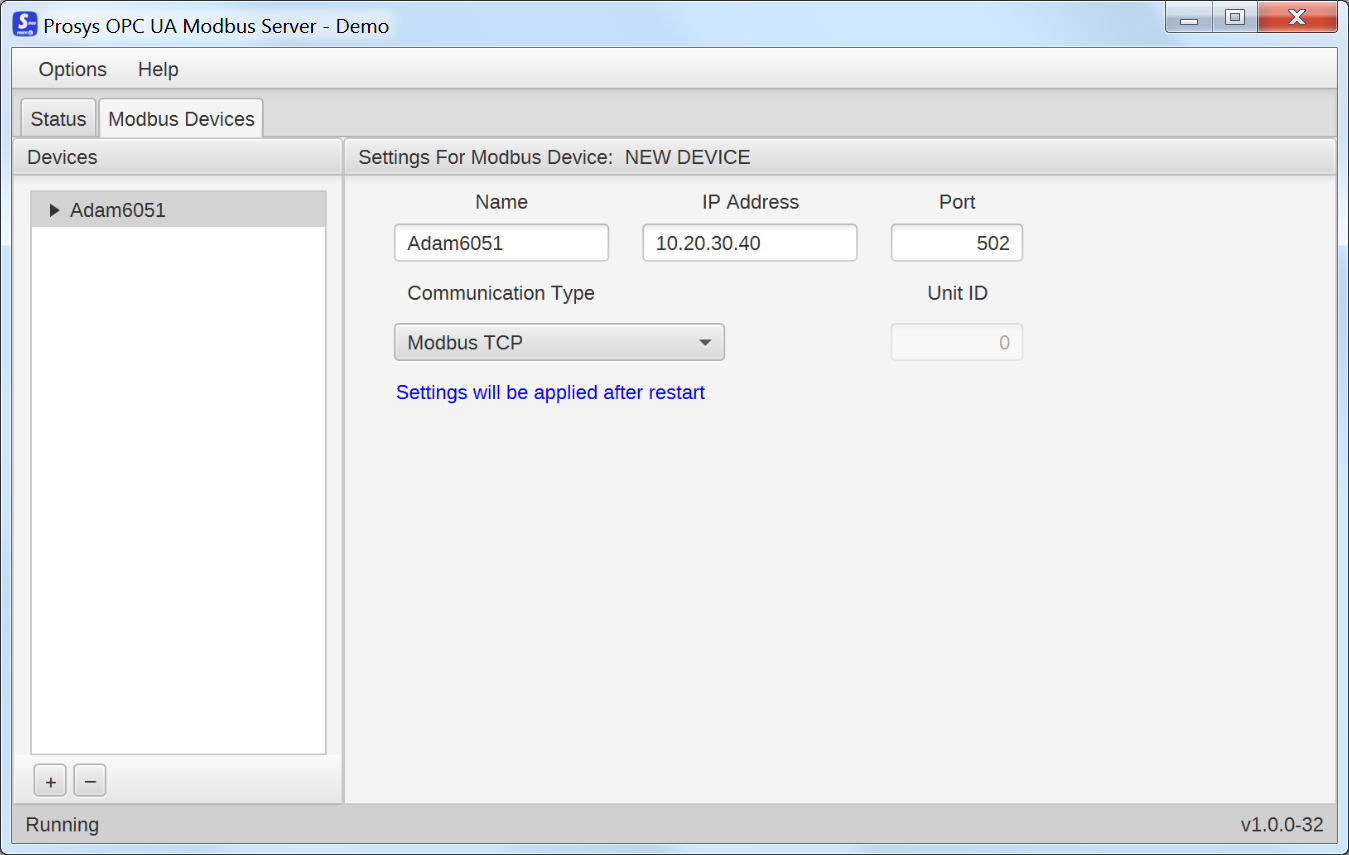Click the Port field showing 502
The width and height of the screenshot is (1349, 855).
click(x=957, y=243)
